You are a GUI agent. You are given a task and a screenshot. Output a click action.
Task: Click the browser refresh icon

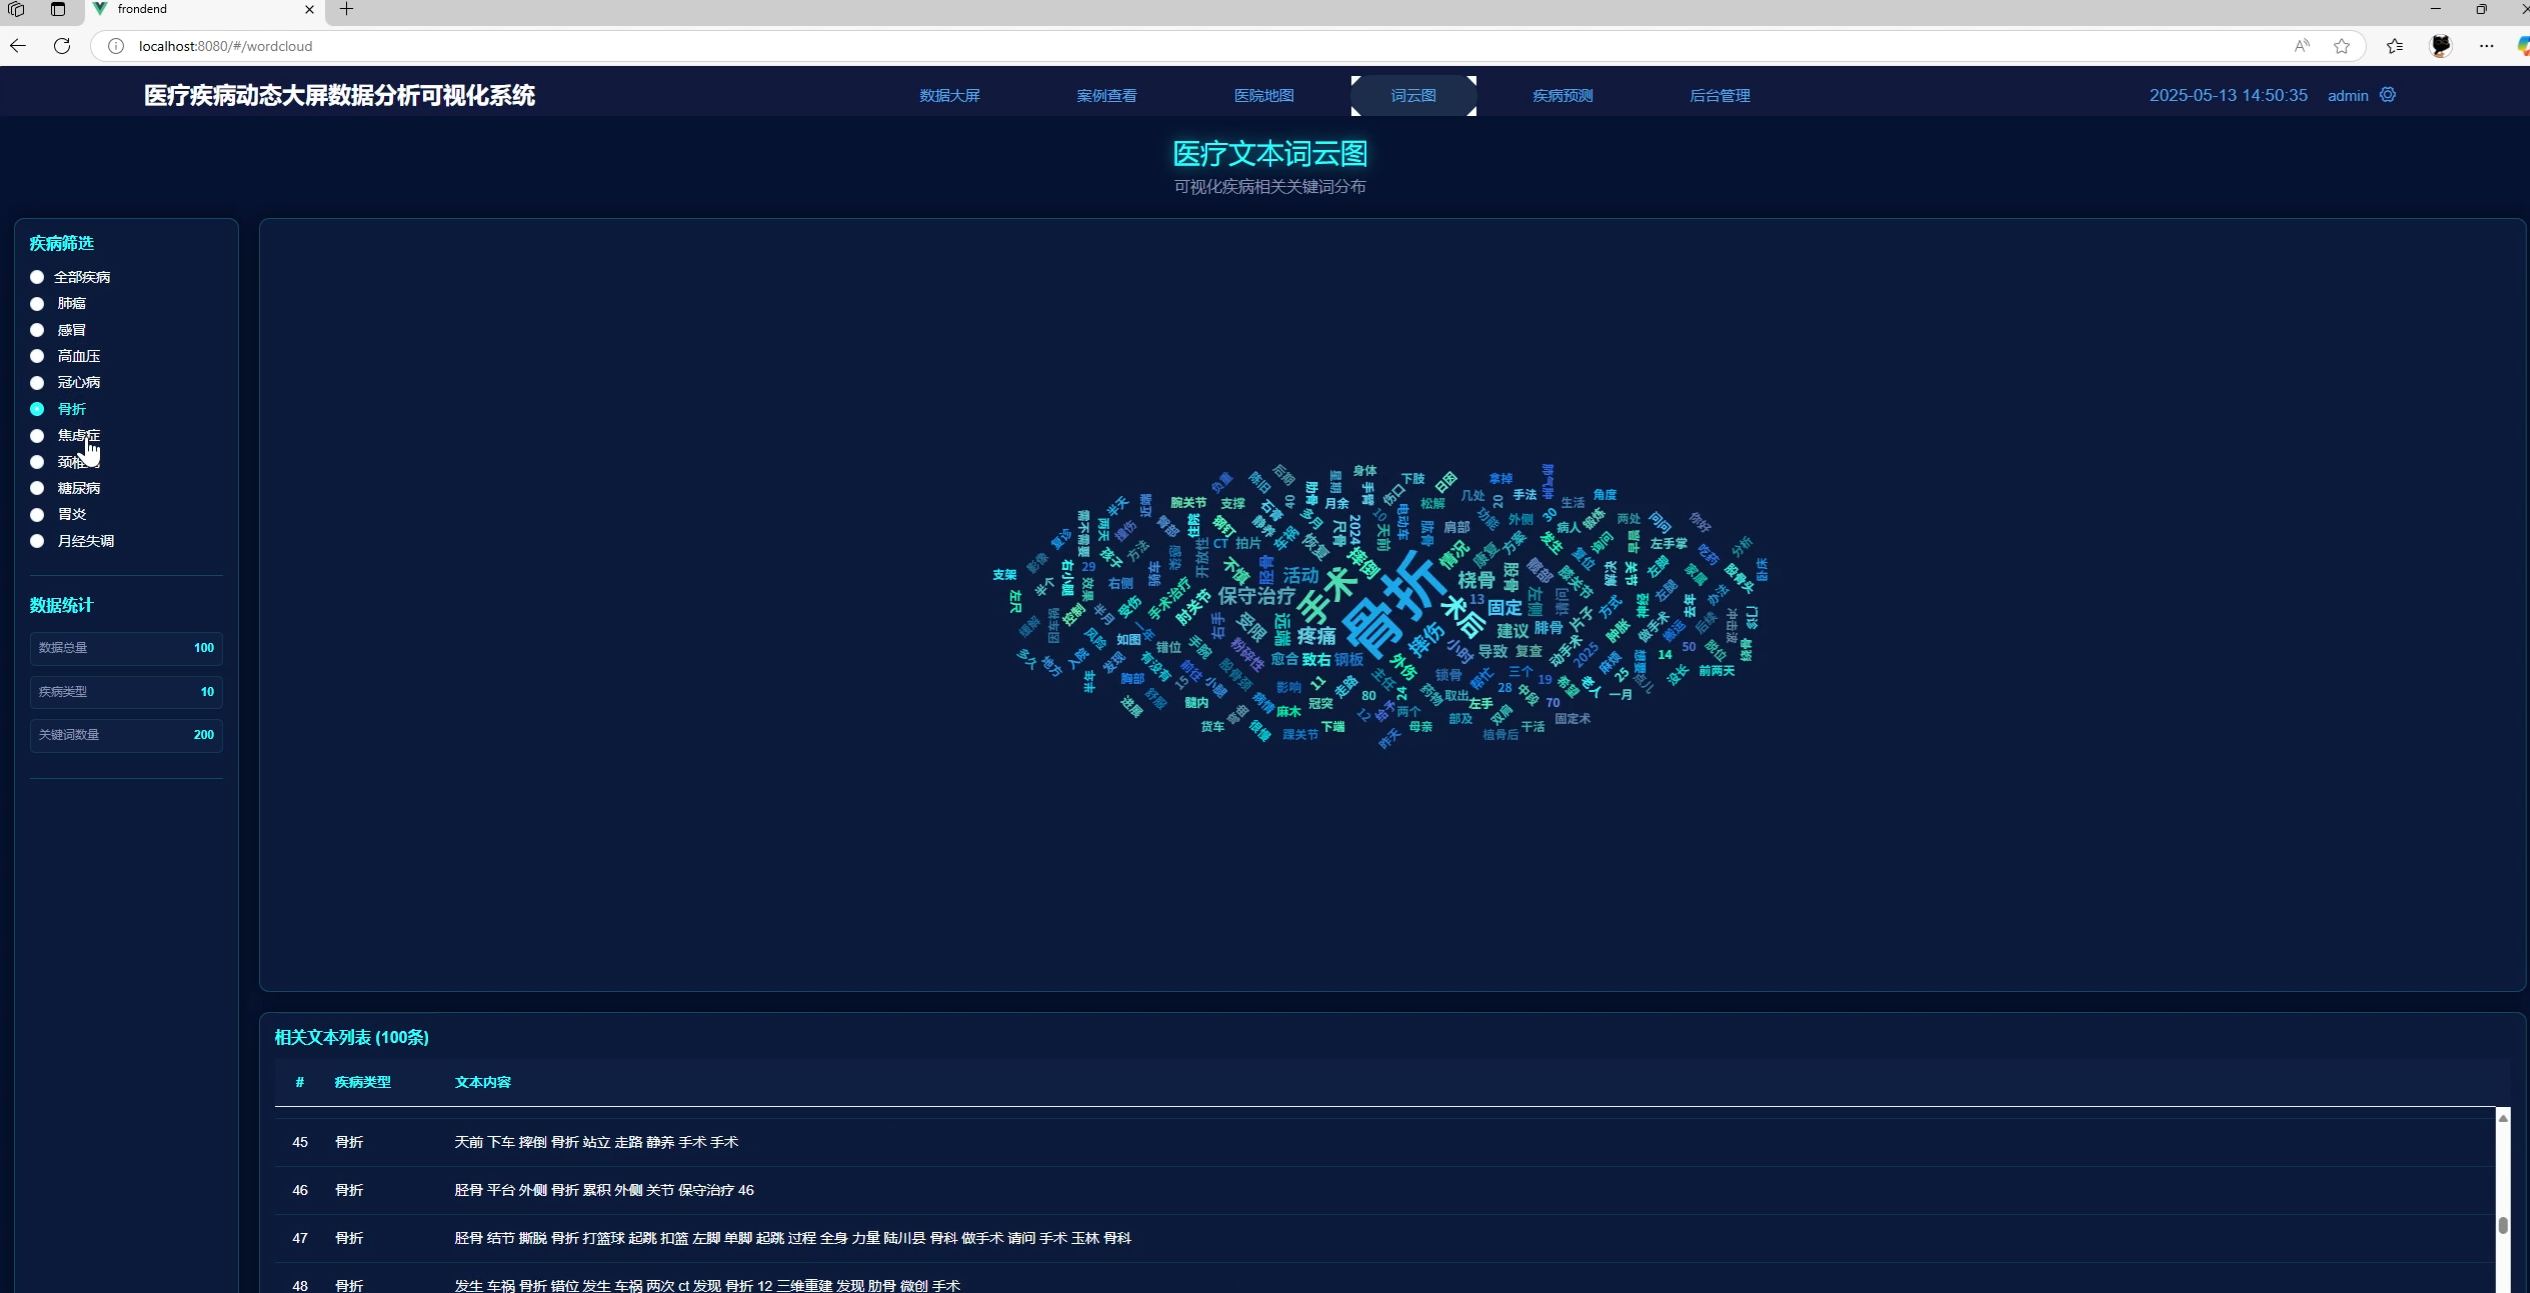tap(62, 46)
